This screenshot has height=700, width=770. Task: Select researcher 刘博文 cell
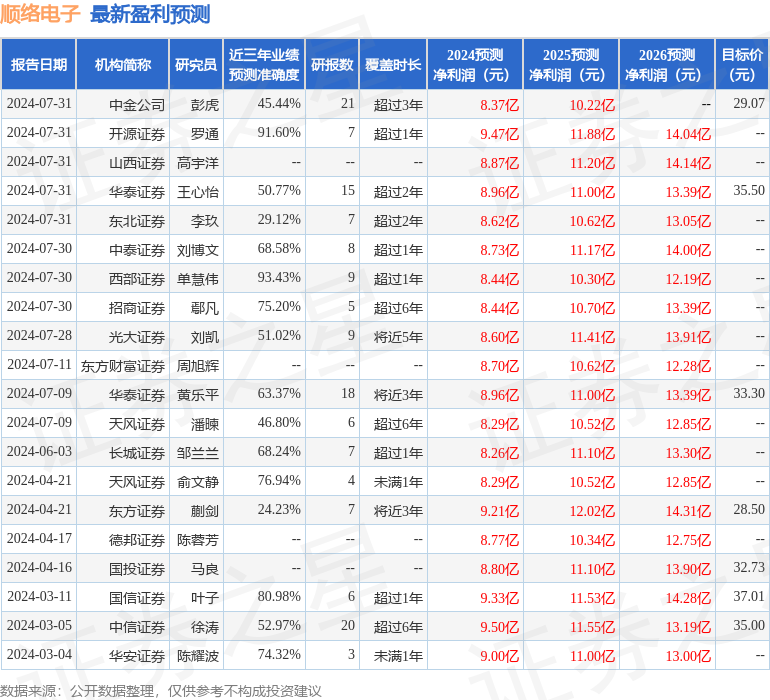[x=198, y=250]
